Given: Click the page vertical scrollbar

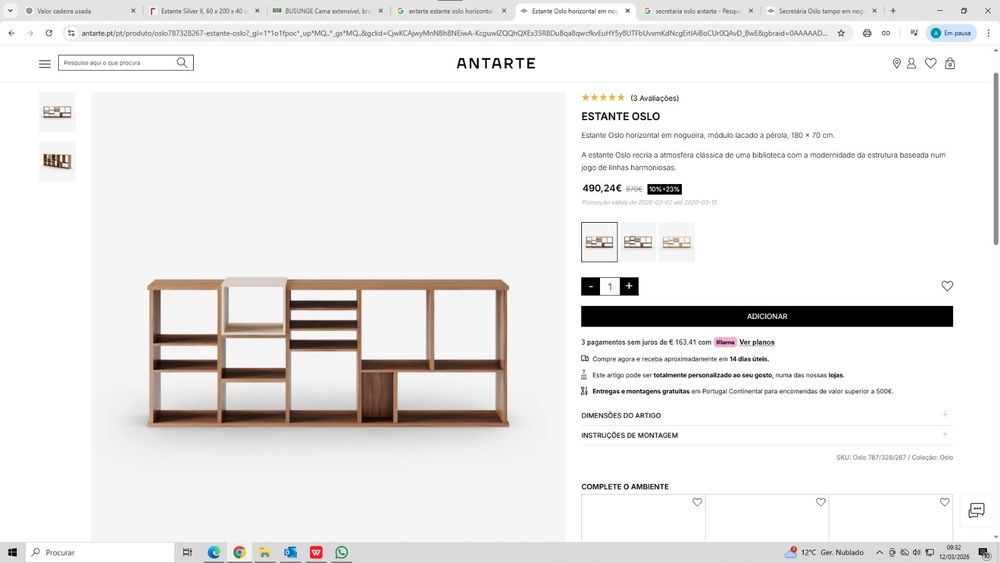Looking at the screenshot, I should coord(996,159).
